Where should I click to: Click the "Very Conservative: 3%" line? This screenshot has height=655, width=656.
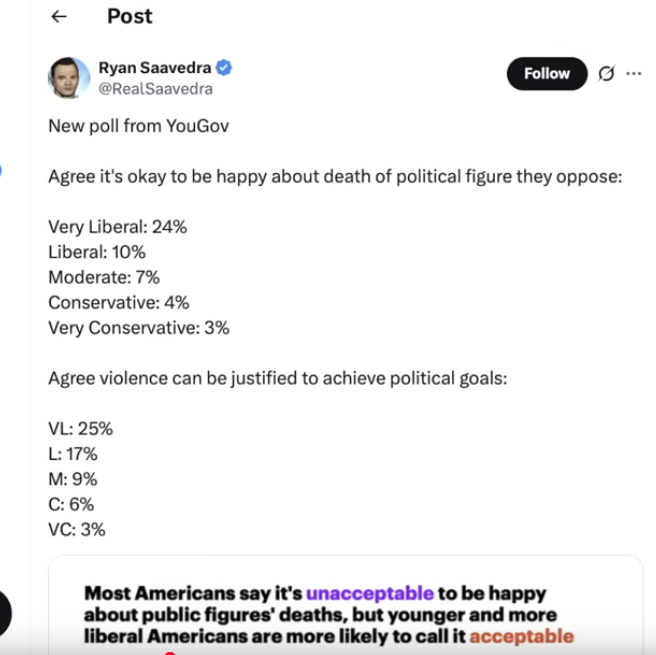coord(138,327)
